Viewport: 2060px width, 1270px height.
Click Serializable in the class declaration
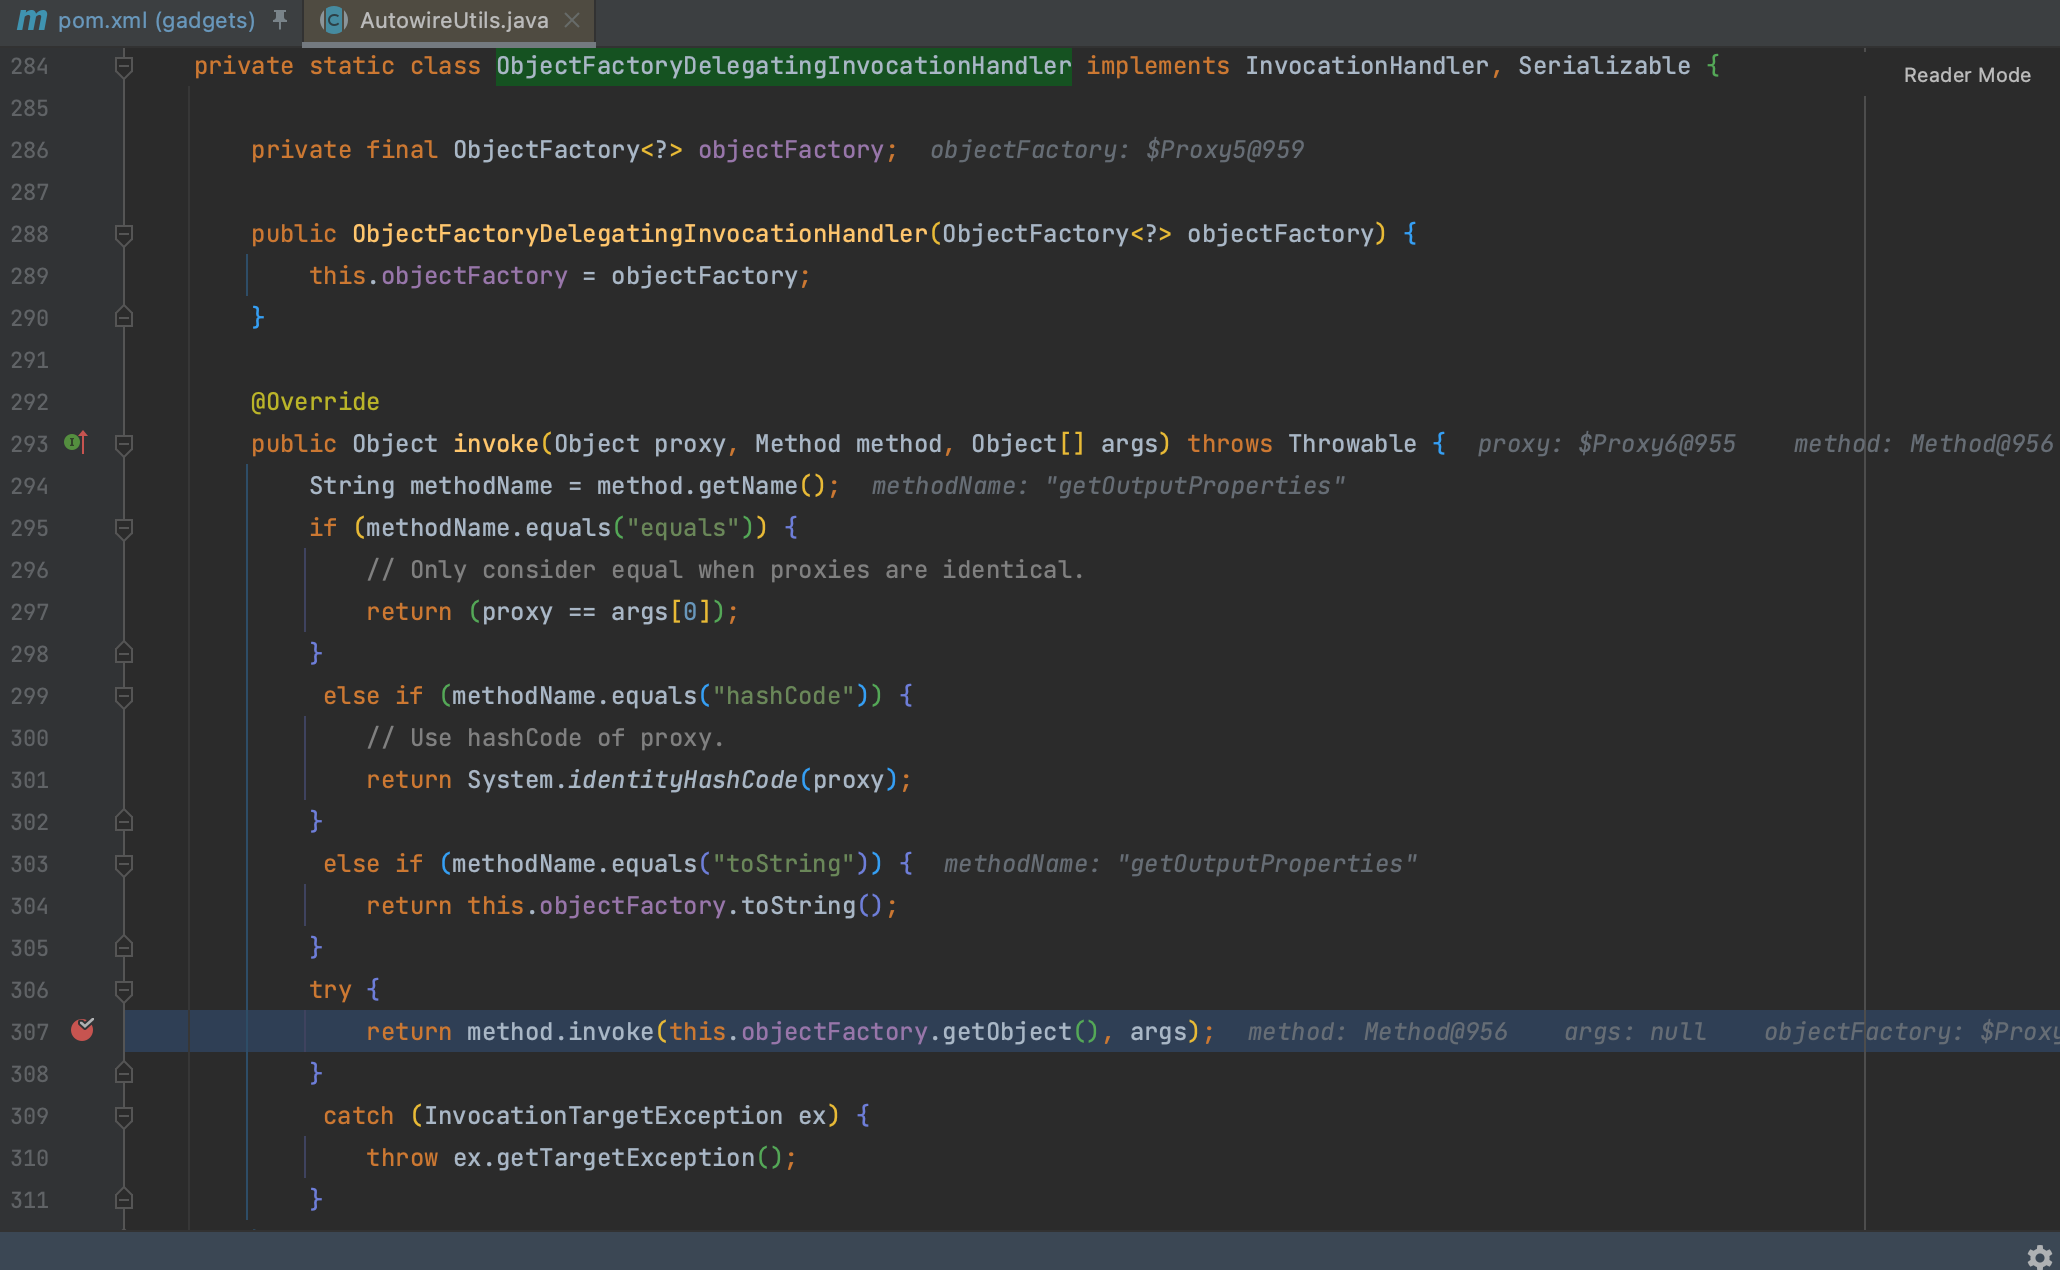pyautogui.click(x=1604, y=66)
